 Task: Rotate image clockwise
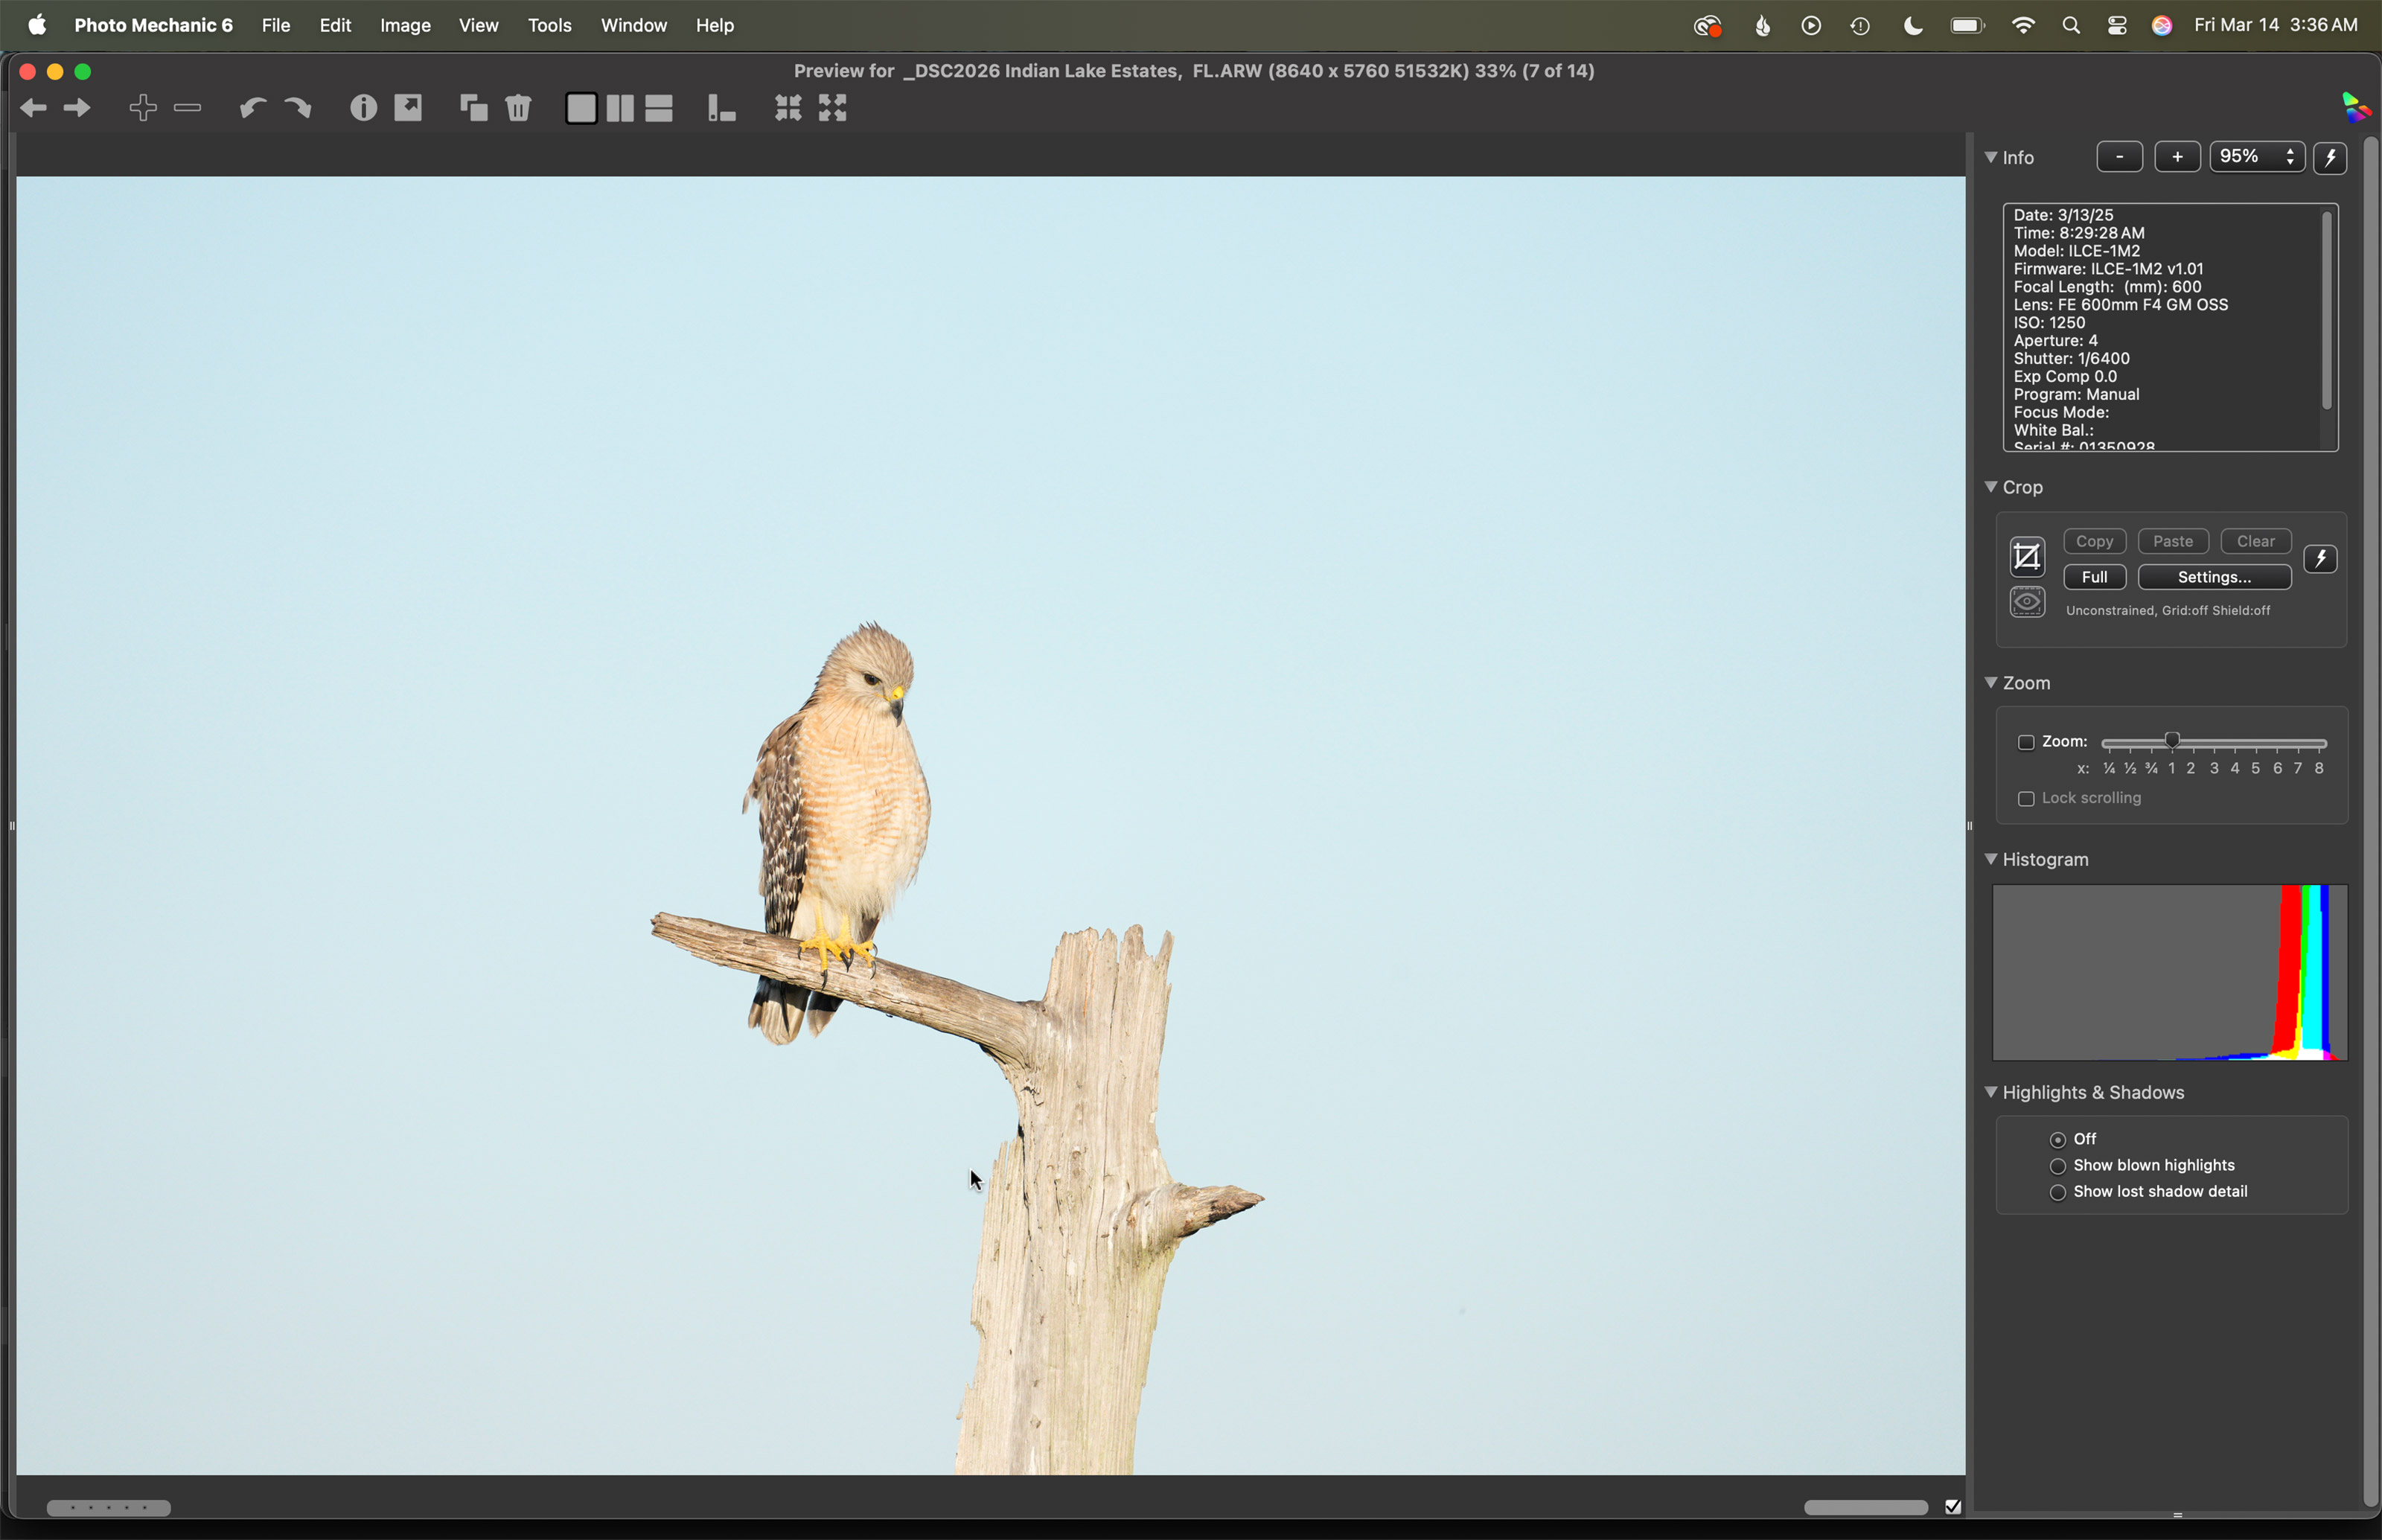(x=297, y=108)
